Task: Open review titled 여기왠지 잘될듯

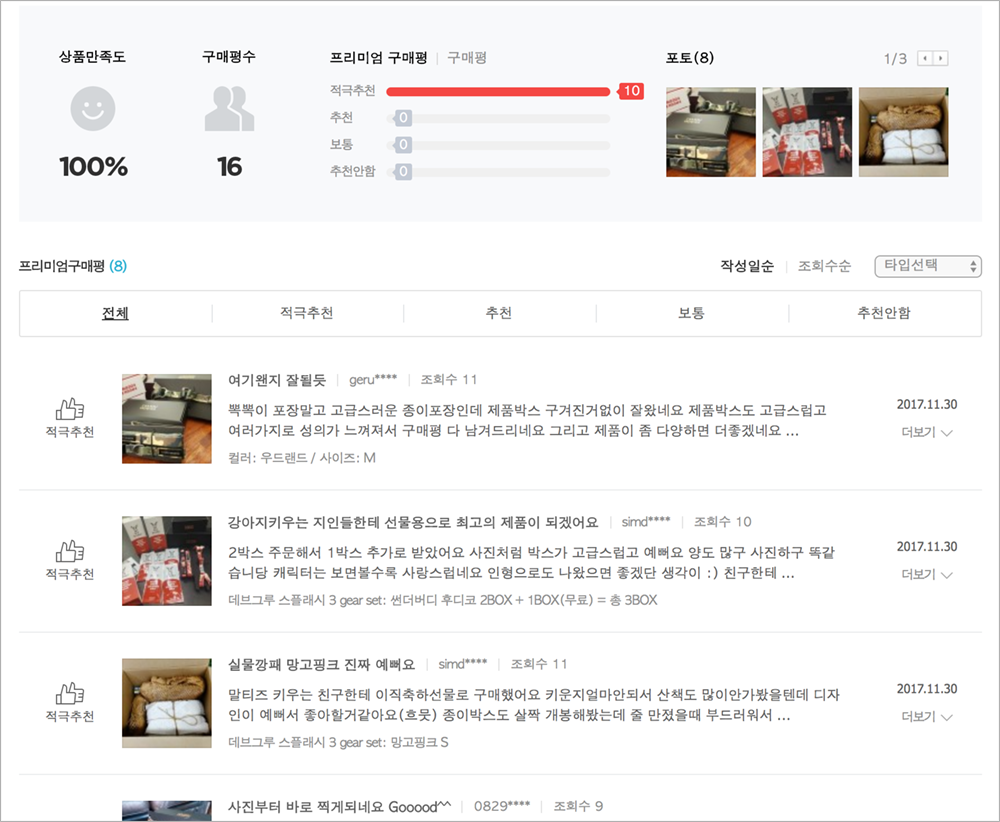Action: [277, 380]
